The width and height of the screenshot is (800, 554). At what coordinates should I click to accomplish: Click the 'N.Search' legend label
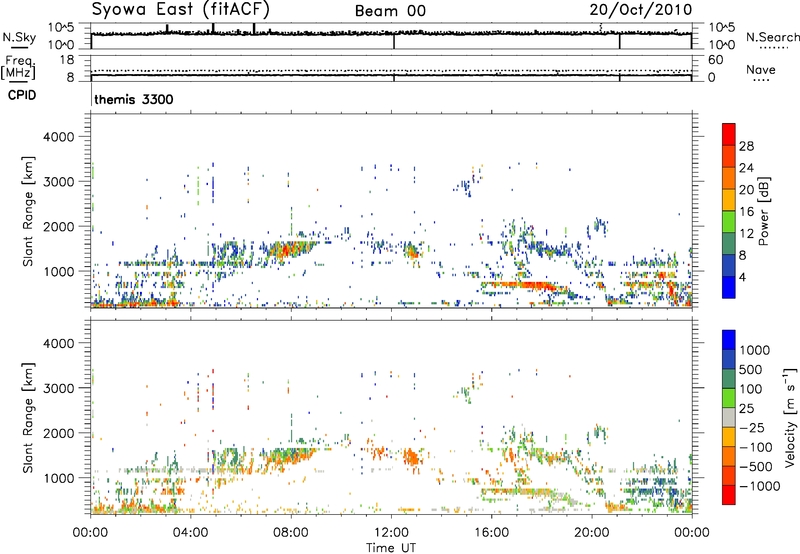pos(772,37)
